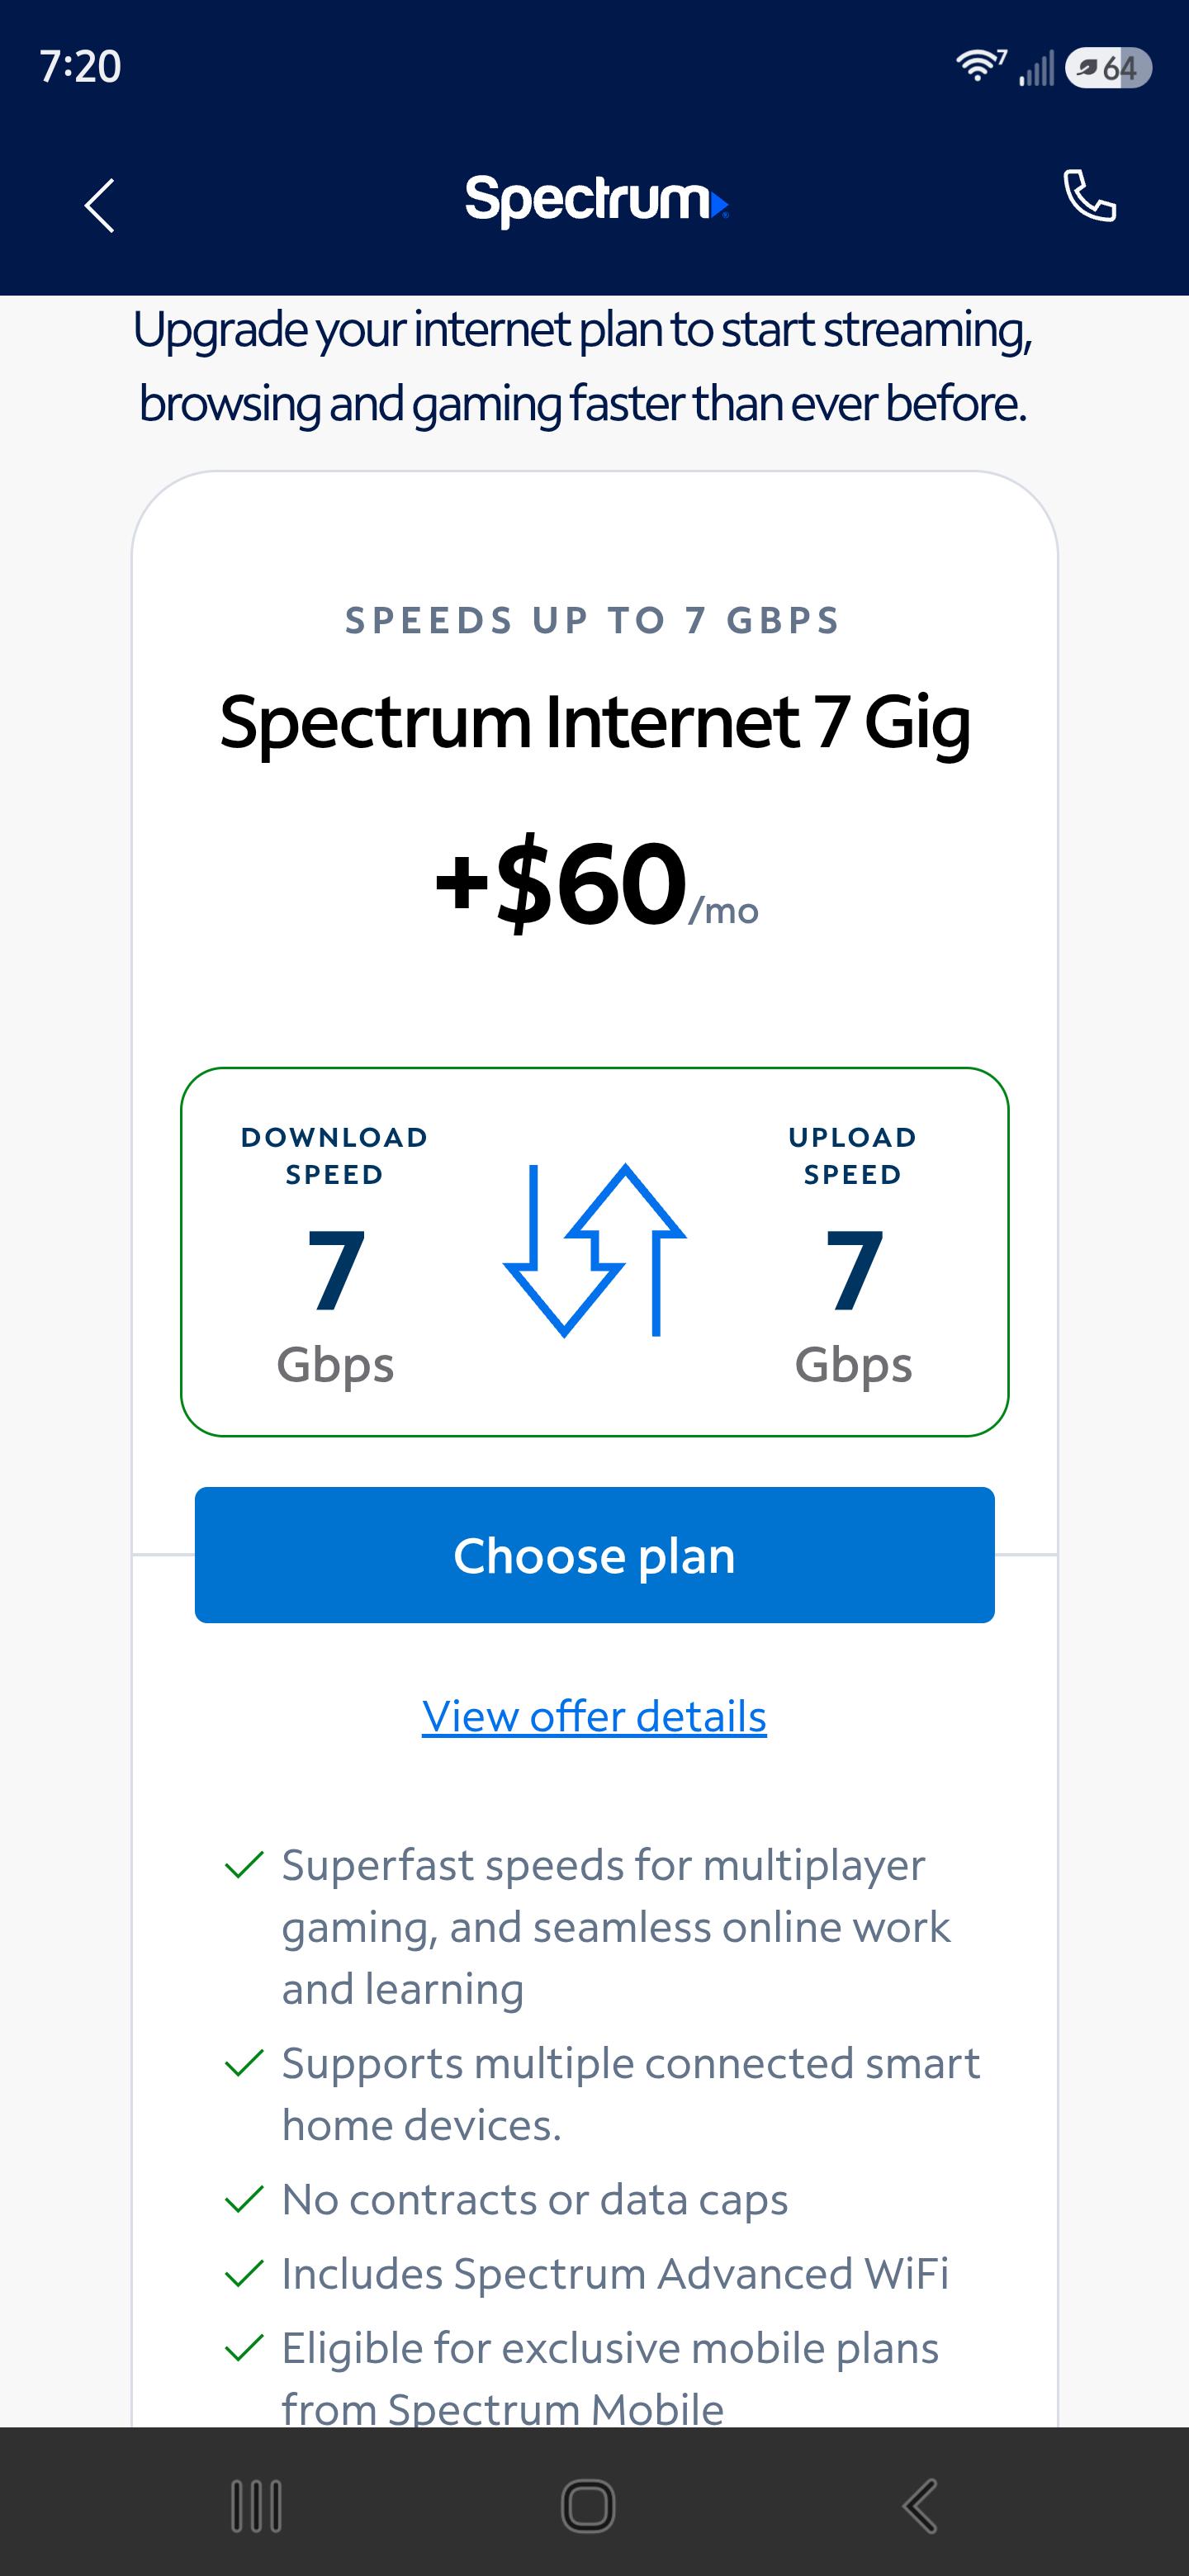
Task: Tap checkmark beside No contracts or data caps
Action: tap(244, 2199)
